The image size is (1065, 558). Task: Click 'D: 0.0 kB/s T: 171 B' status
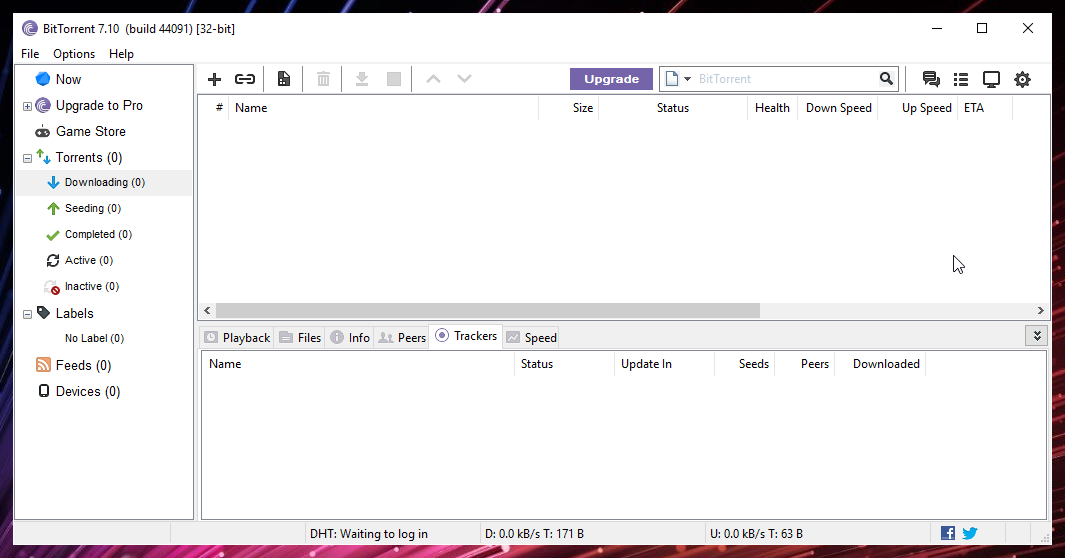click(535, 534)
